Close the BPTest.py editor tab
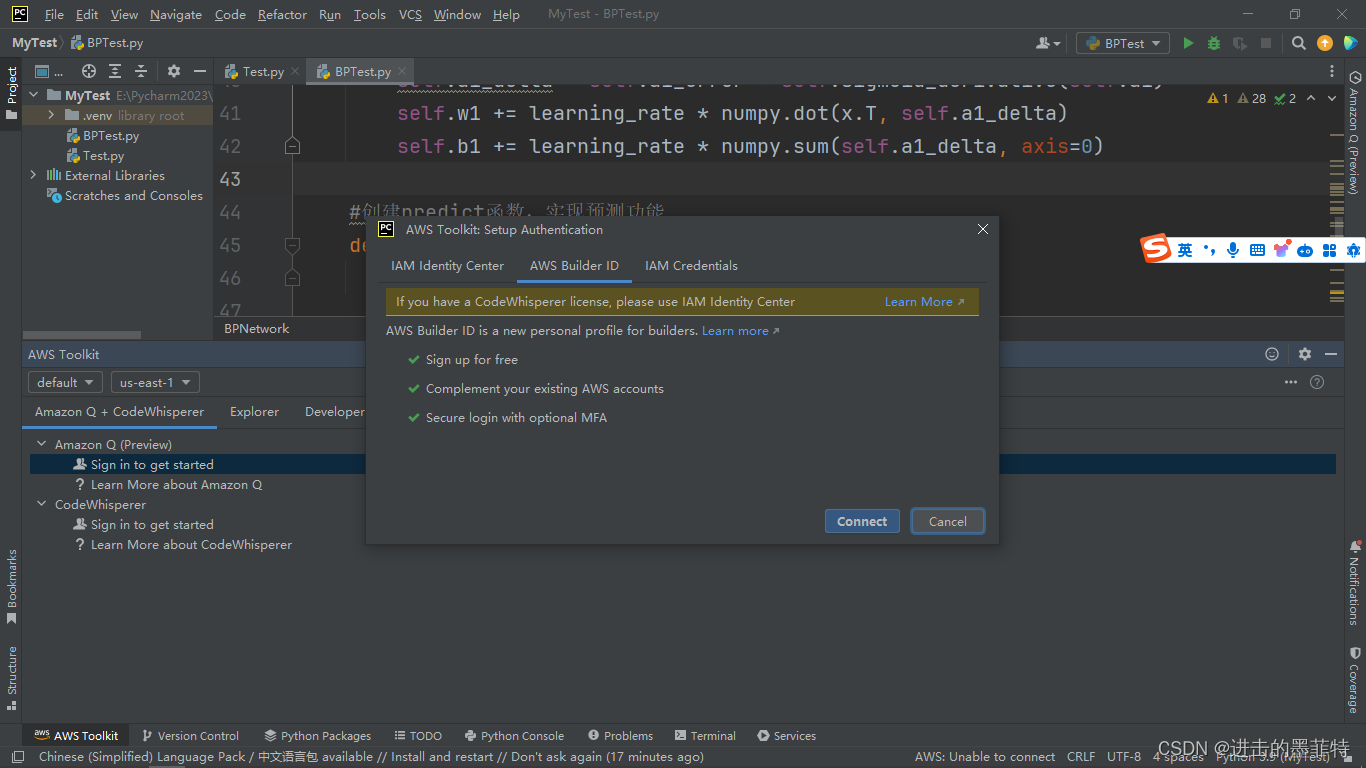Viewport: 1366px width, 768px height. (x=402, y=71)
